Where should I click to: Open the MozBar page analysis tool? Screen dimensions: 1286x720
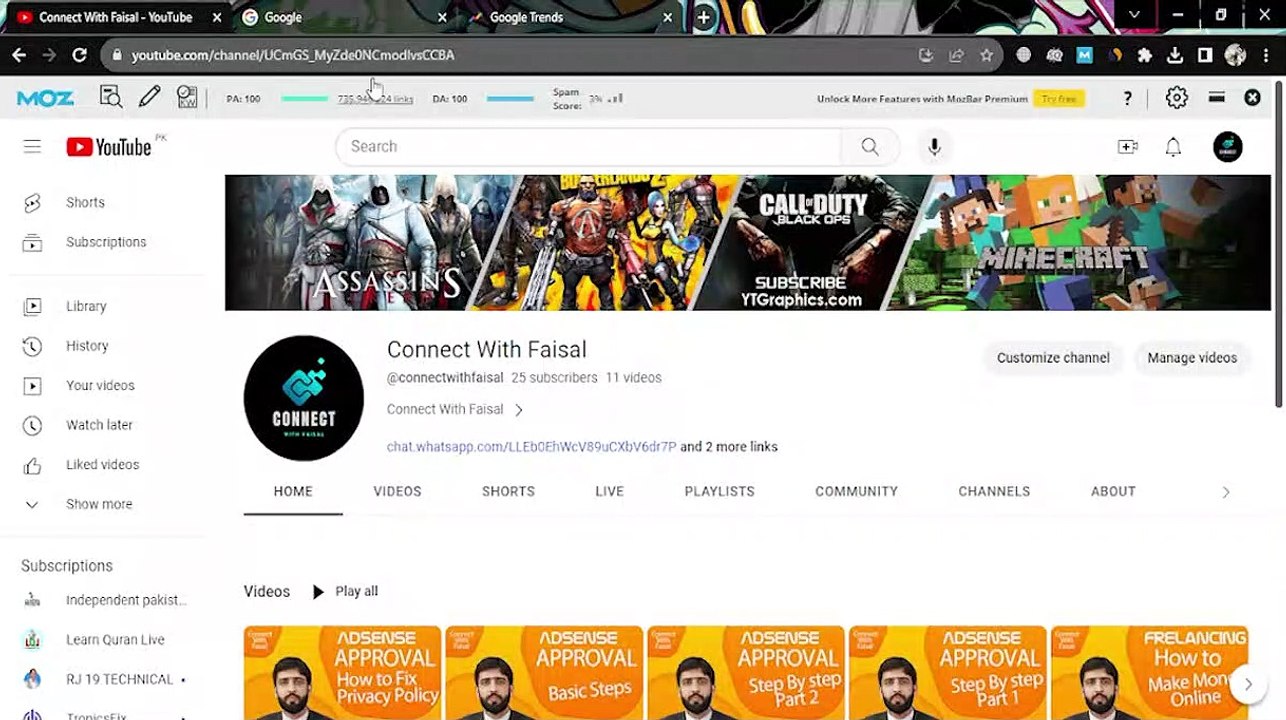tap(110, 97)
